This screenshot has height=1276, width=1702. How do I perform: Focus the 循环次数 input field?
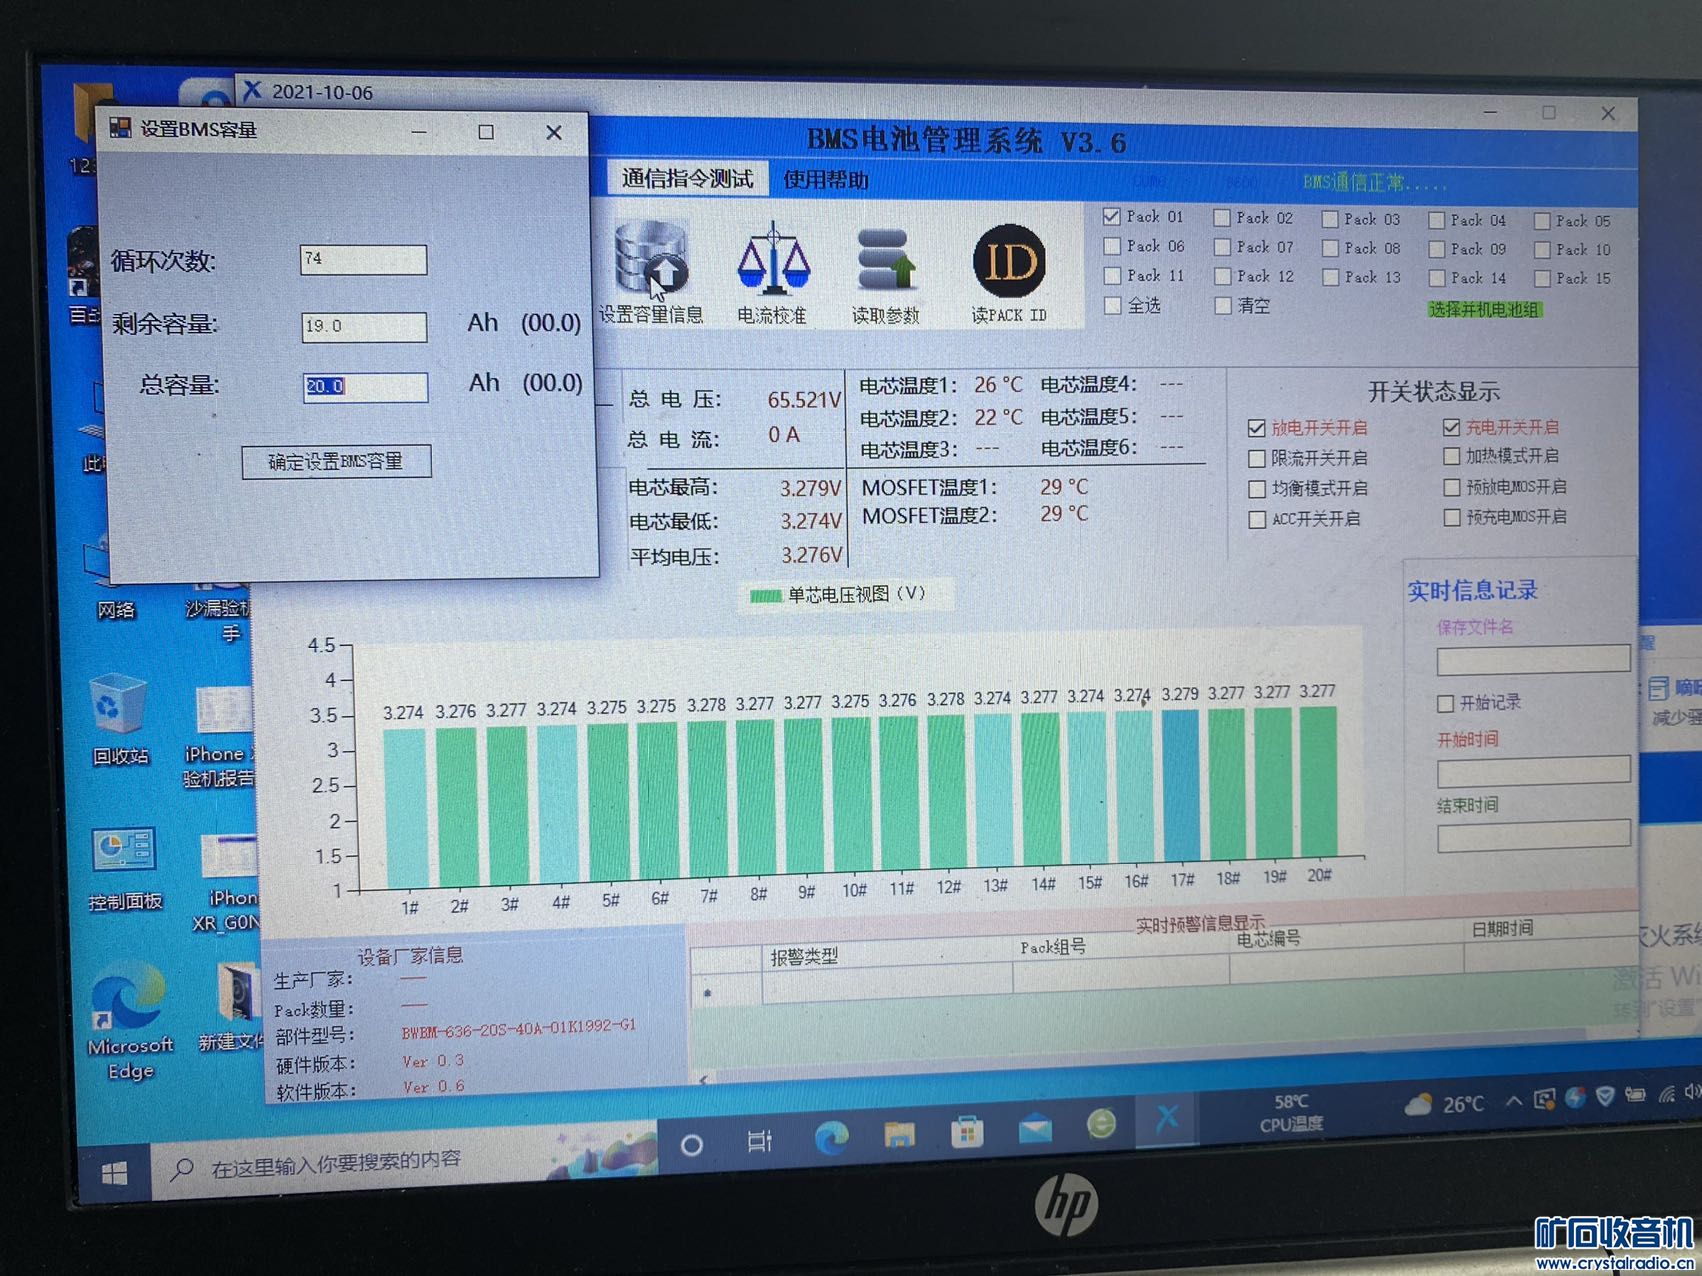pyautogui.click(x=364, y=260)
